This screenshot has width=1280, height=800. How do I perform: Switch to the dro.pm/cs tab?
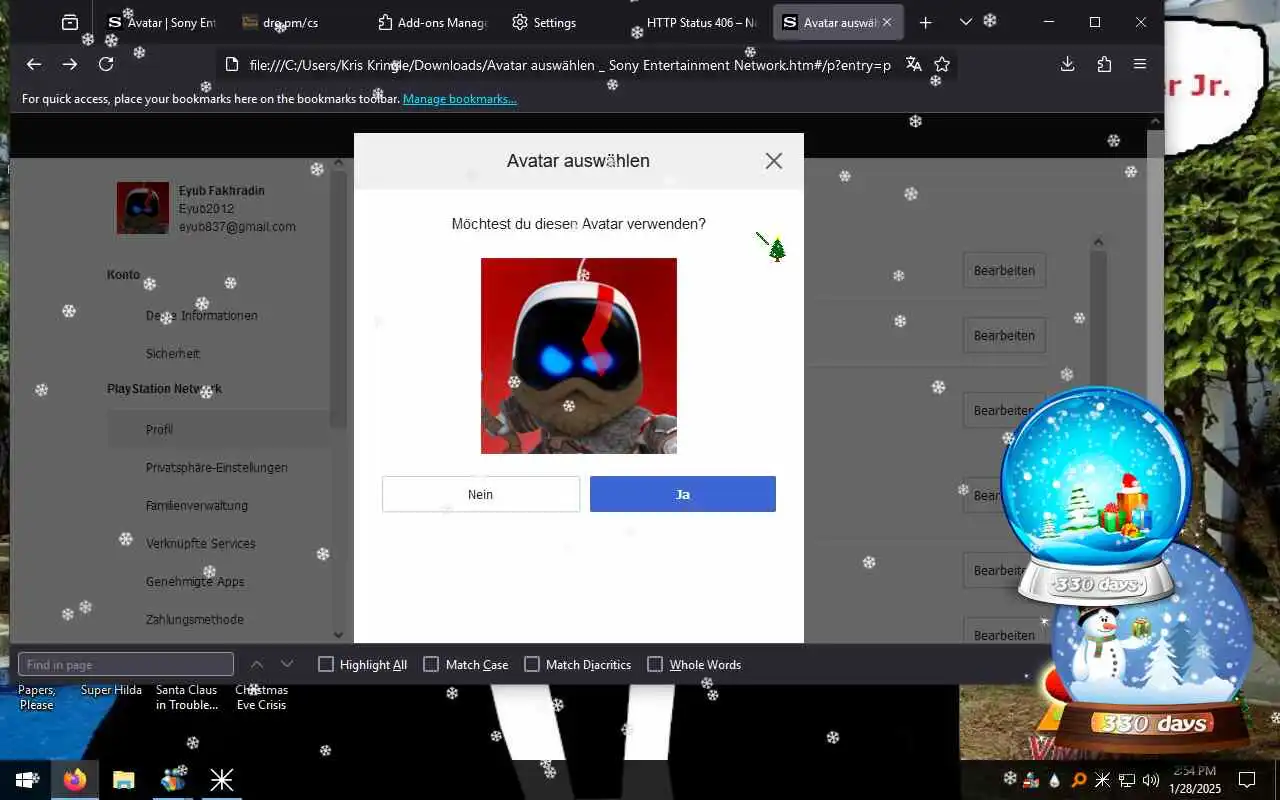(296, 22)
